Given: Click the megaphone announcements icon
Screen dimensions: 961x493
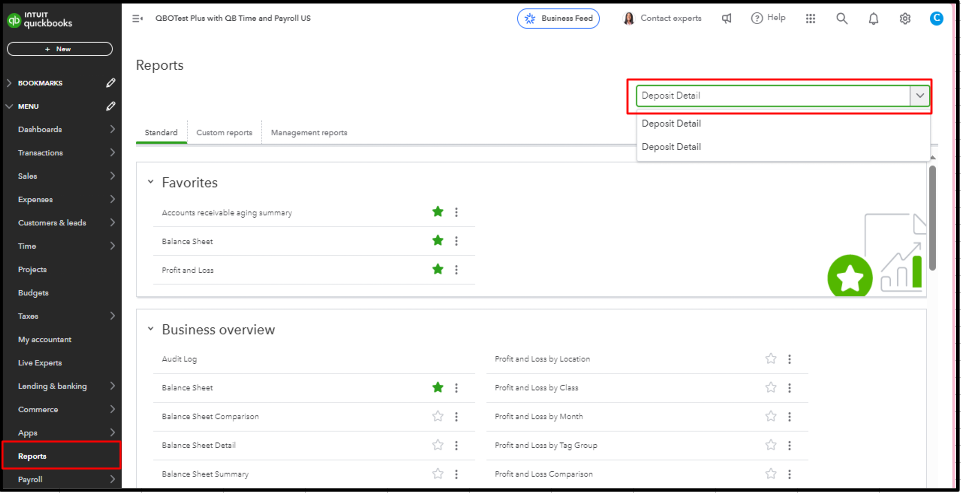Looking at the screenshot, I should 727,18.
